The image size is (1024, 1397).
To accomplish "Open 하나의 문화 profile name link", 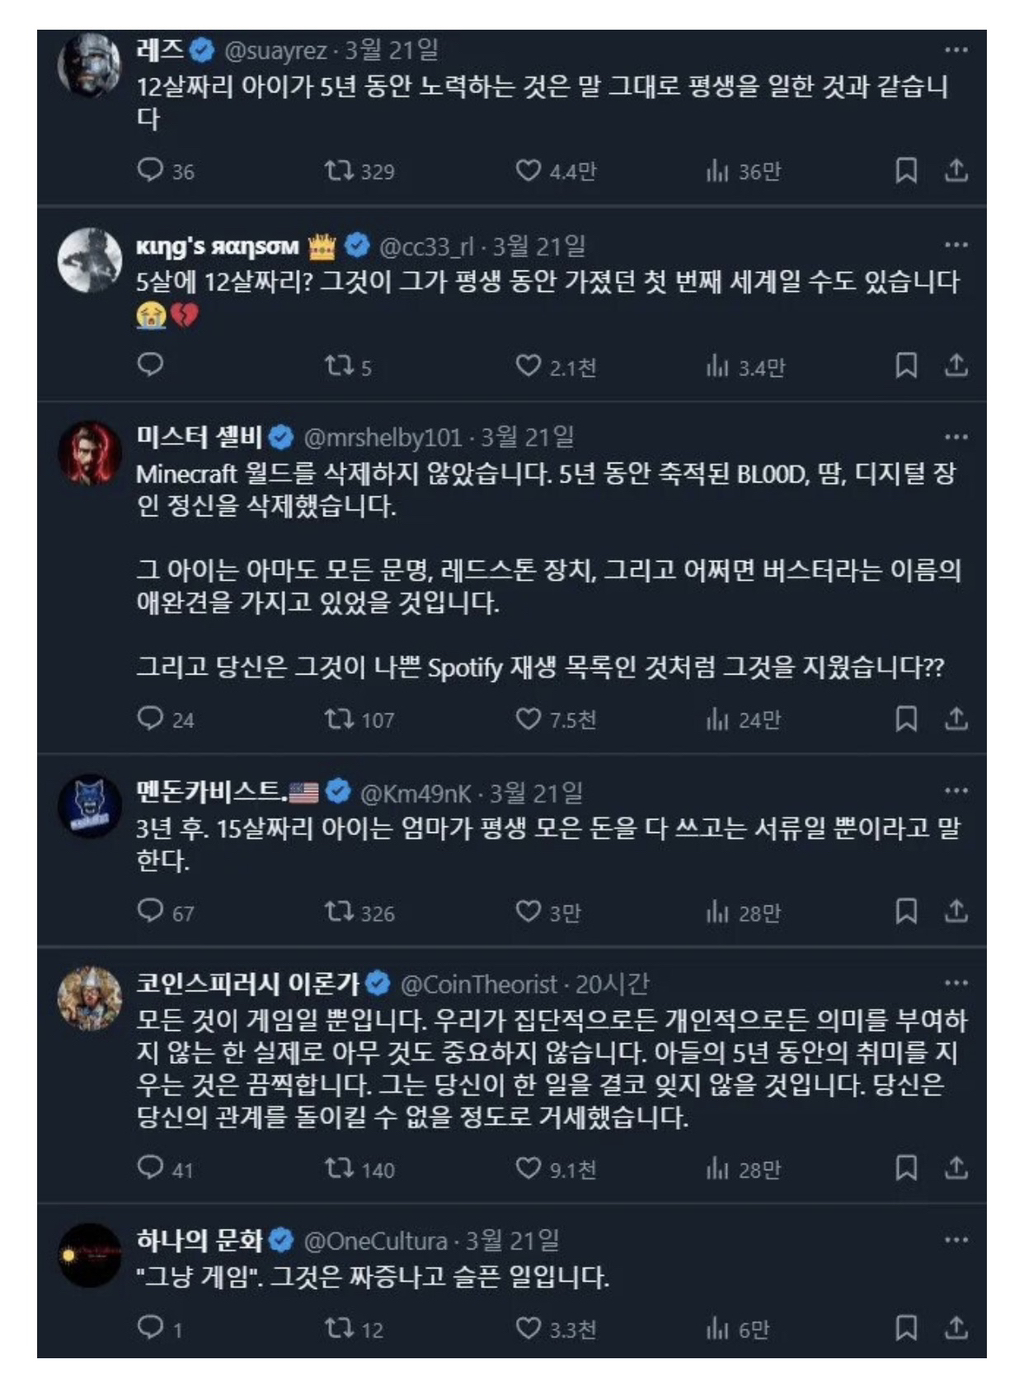I will click(x=199, y=1241).
